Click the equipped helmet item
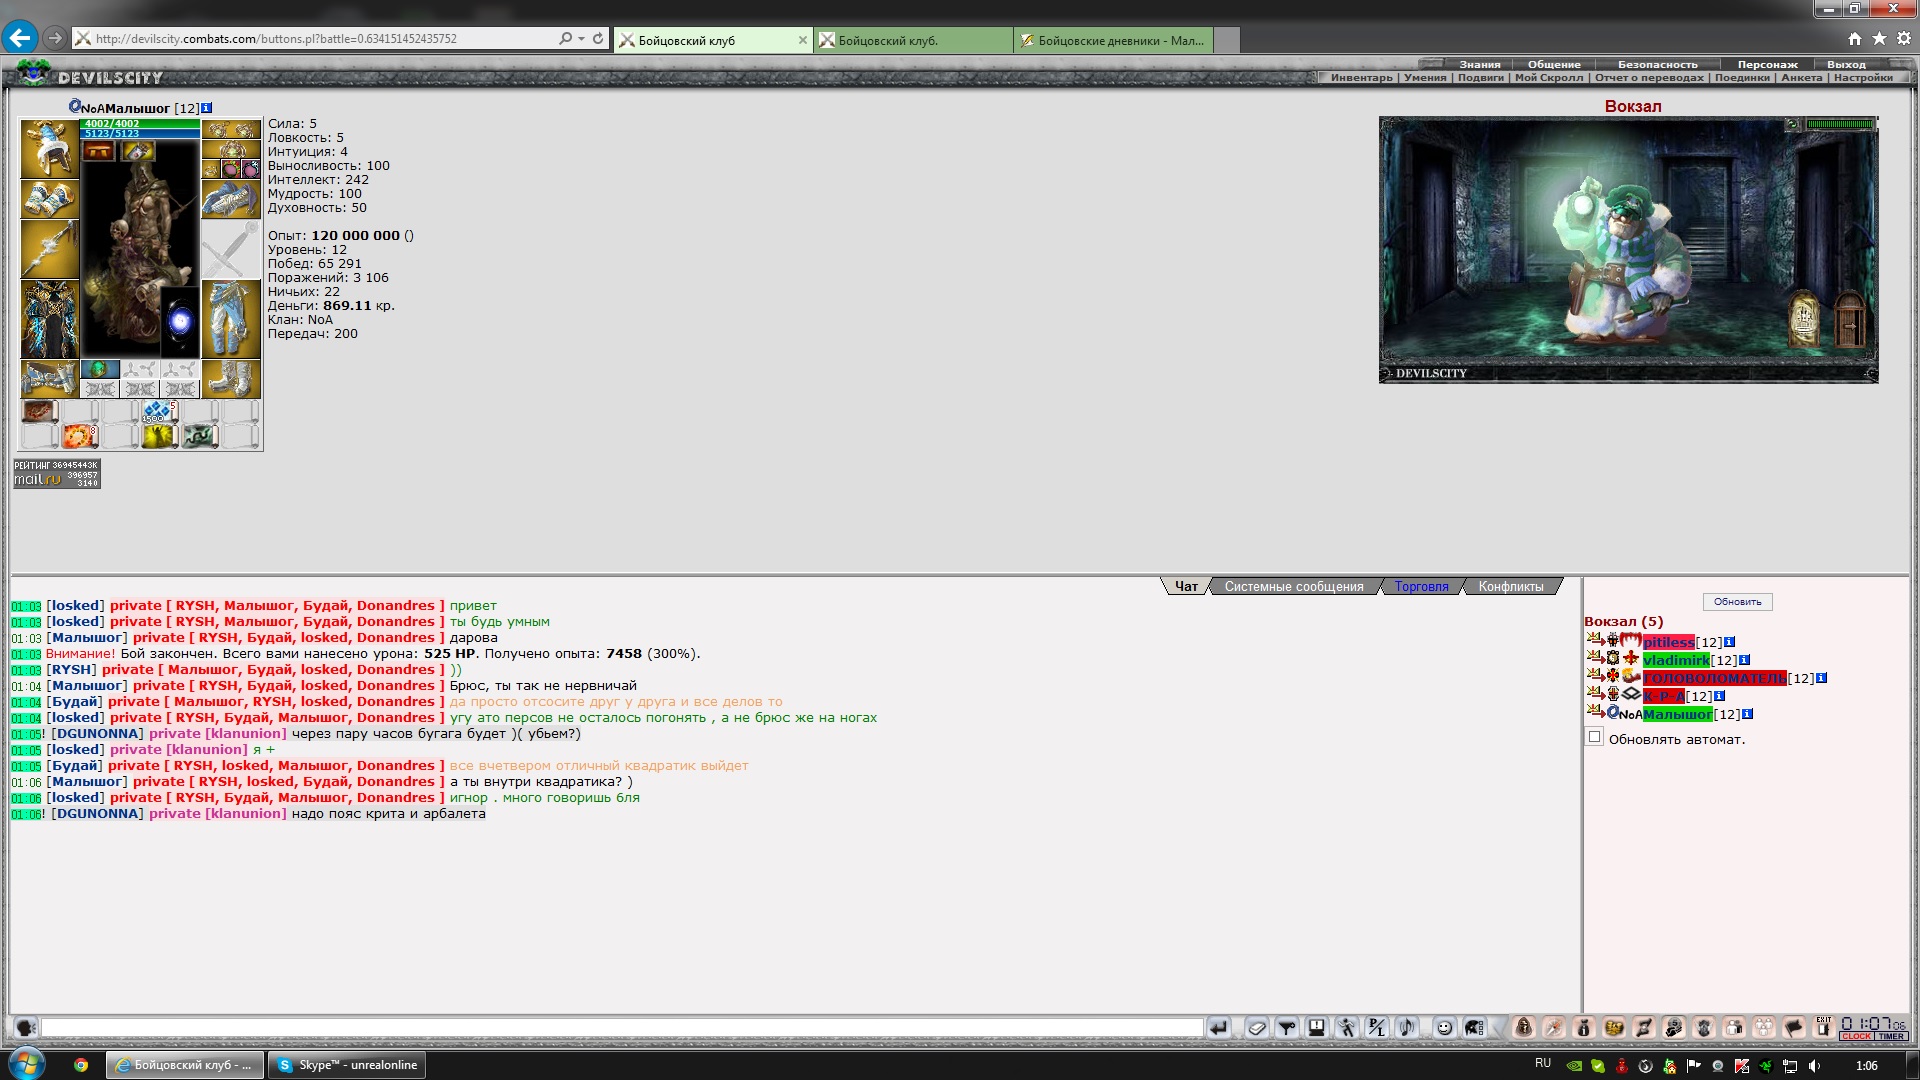Image resolution: width=1920 pixels, height=1080 pixels. click(49, 149)
